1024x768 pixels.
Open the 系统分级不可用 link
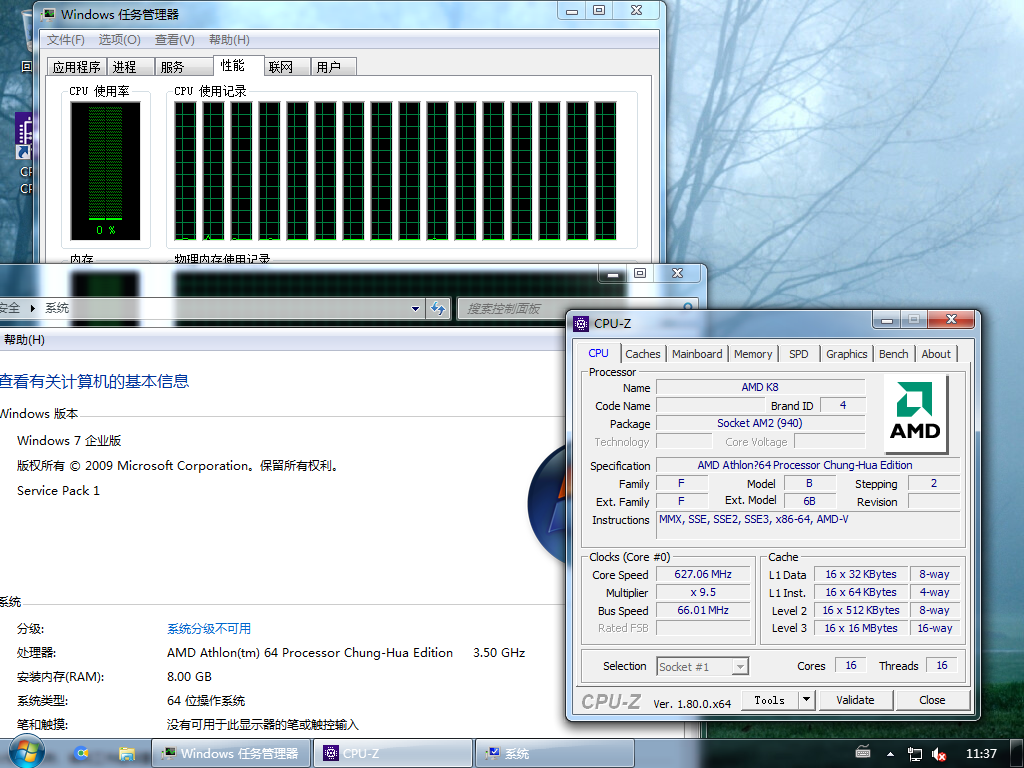point(209,628)
